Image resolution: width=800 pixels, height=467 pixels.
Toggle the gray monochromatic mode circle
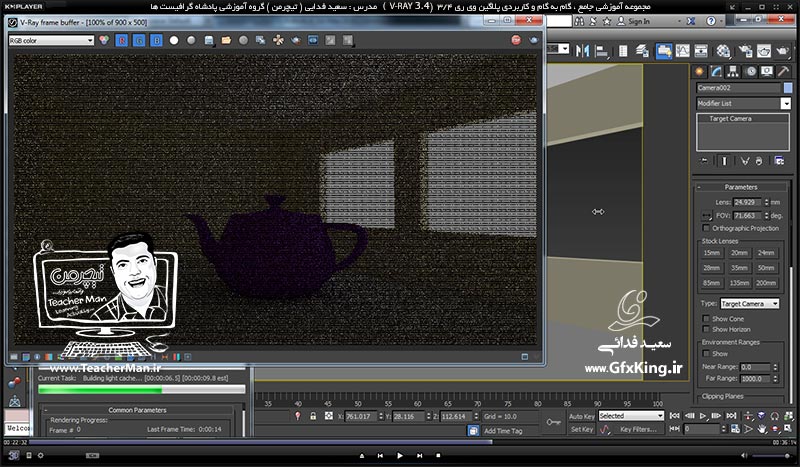click(x=191, y=40)
